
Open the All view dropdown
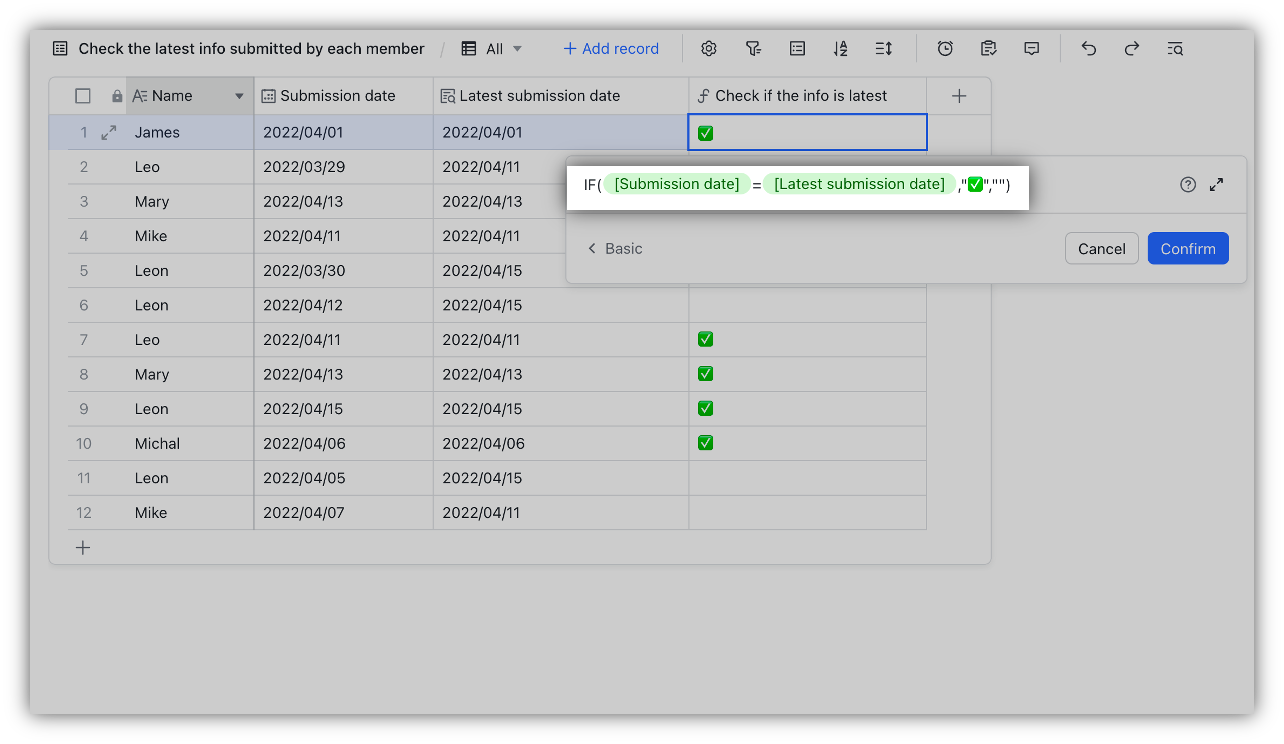(493, 49)
